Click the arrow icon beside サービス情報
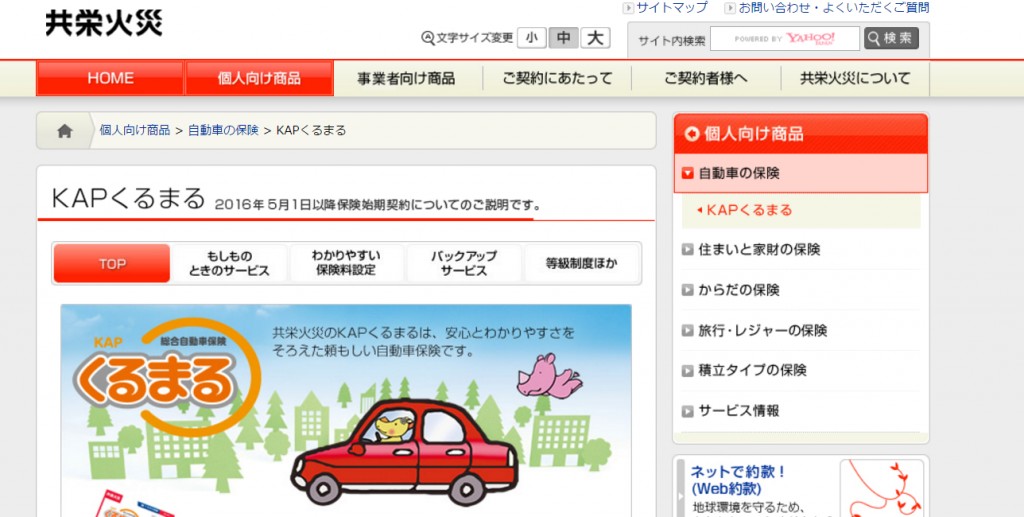 687,411
